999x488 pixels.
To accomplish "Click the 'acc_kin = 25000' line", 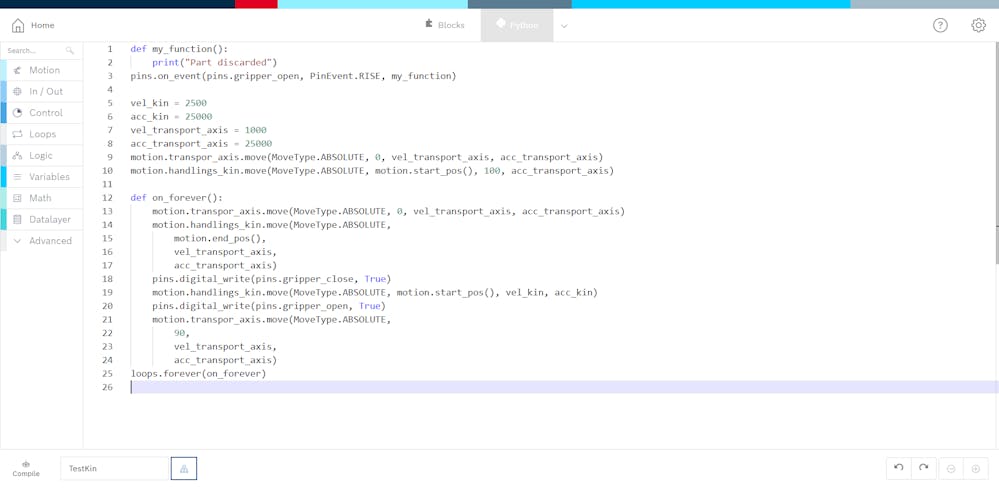I will (171, 117).
